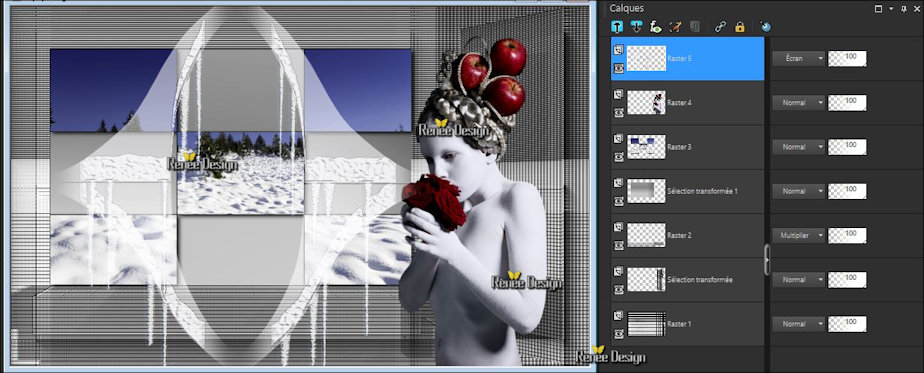Click the fx eye icon in the Calques toolbar
924x373 pixels.
656,27
